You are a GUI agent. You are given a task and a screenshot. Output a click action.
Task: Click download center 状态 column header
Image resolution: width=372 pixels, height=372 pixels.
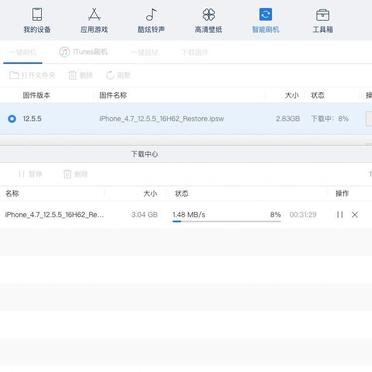[x=182, y=194]
